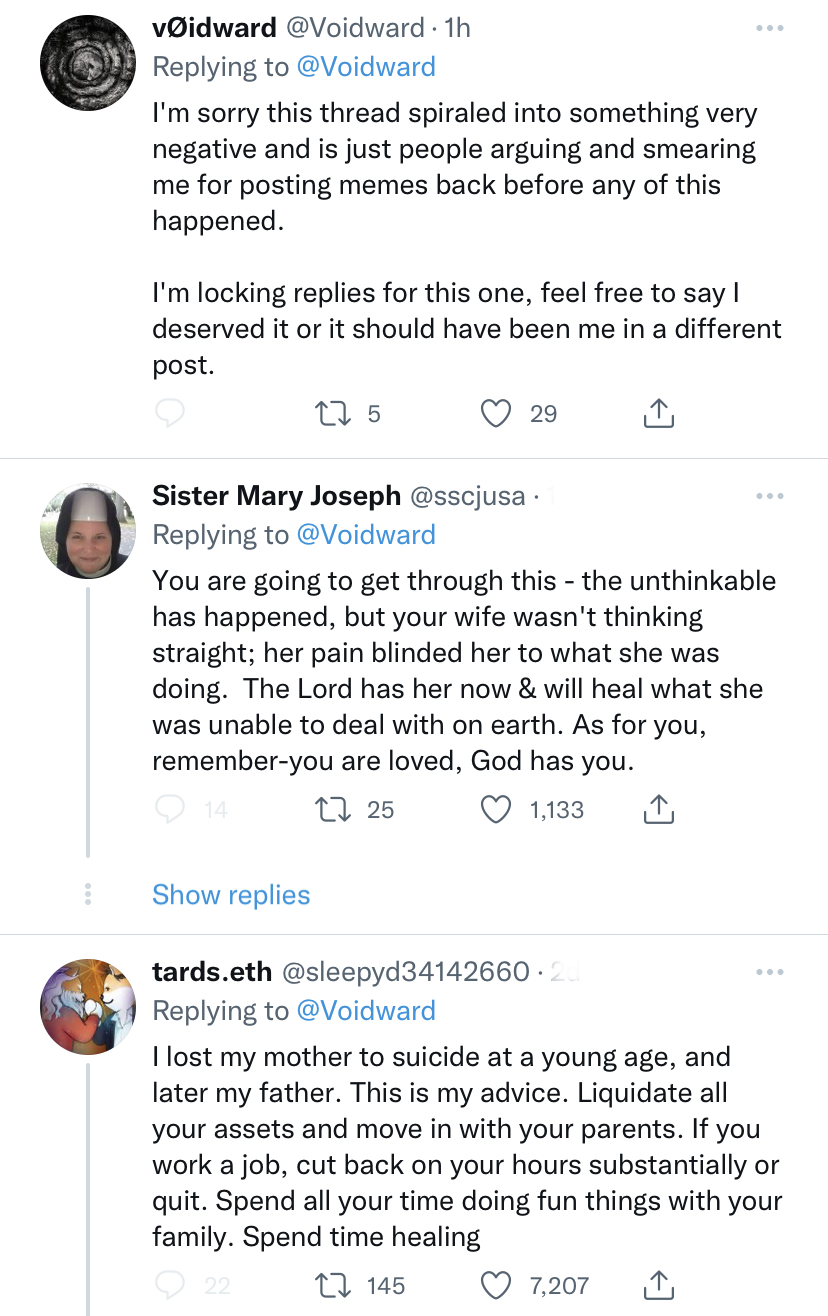Open more options on Sister Mary Joseph's tweet
This screenshot has height=1316, width=828.
[x=769, y=496]
